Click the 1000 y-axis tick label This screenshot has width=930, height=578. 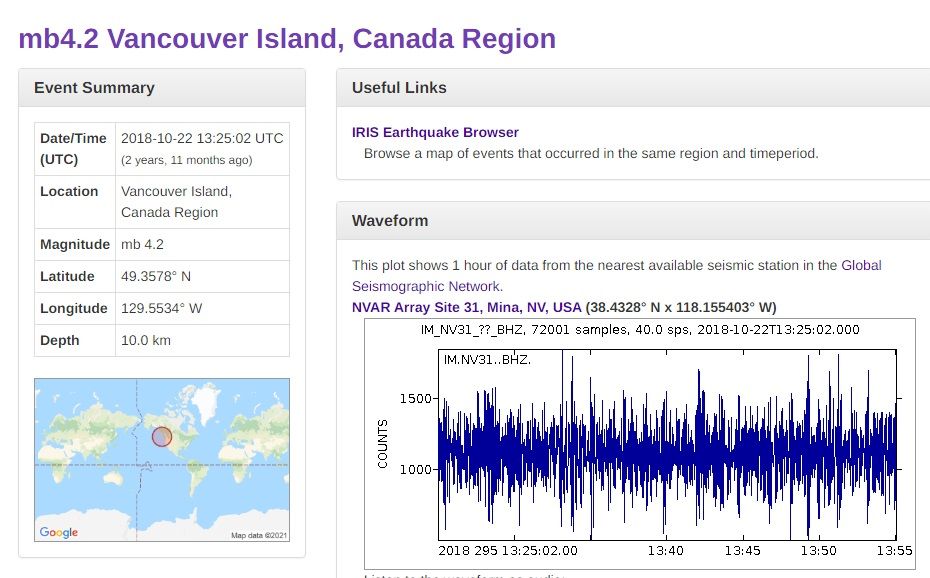(415, 470)
